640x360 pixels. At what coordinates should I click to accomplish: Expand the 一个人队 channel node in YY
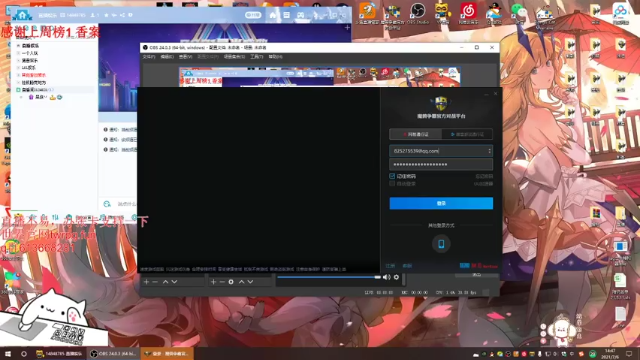[x=18, y=53]
